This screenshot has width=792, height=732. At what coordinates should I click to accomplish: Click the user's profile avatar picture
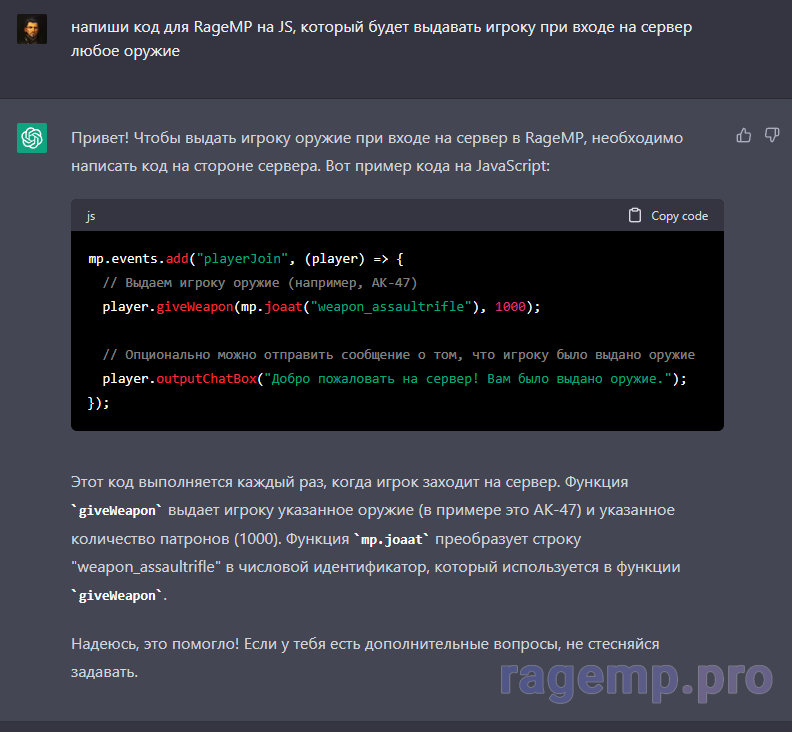click(x=32, y=29)
